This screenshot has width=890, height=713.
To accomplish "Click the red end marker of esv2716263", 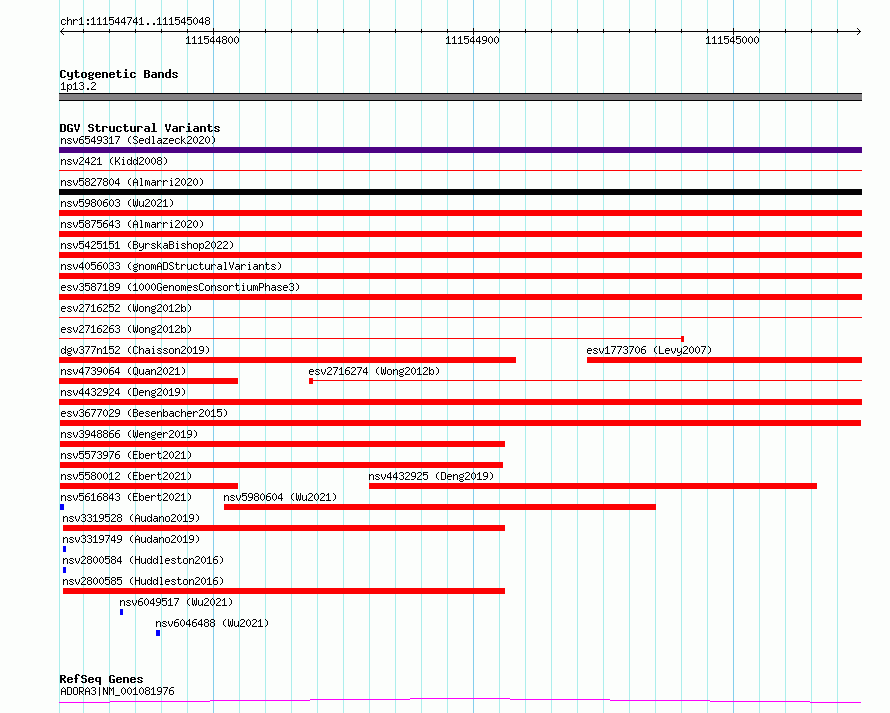I will (682, 339).
